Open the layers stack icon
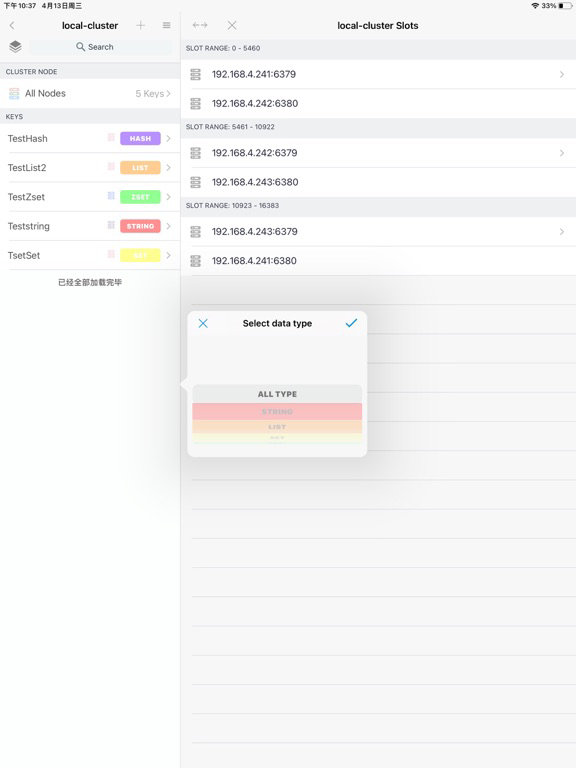This screenshot has width=576, height=768. (15, 47)
